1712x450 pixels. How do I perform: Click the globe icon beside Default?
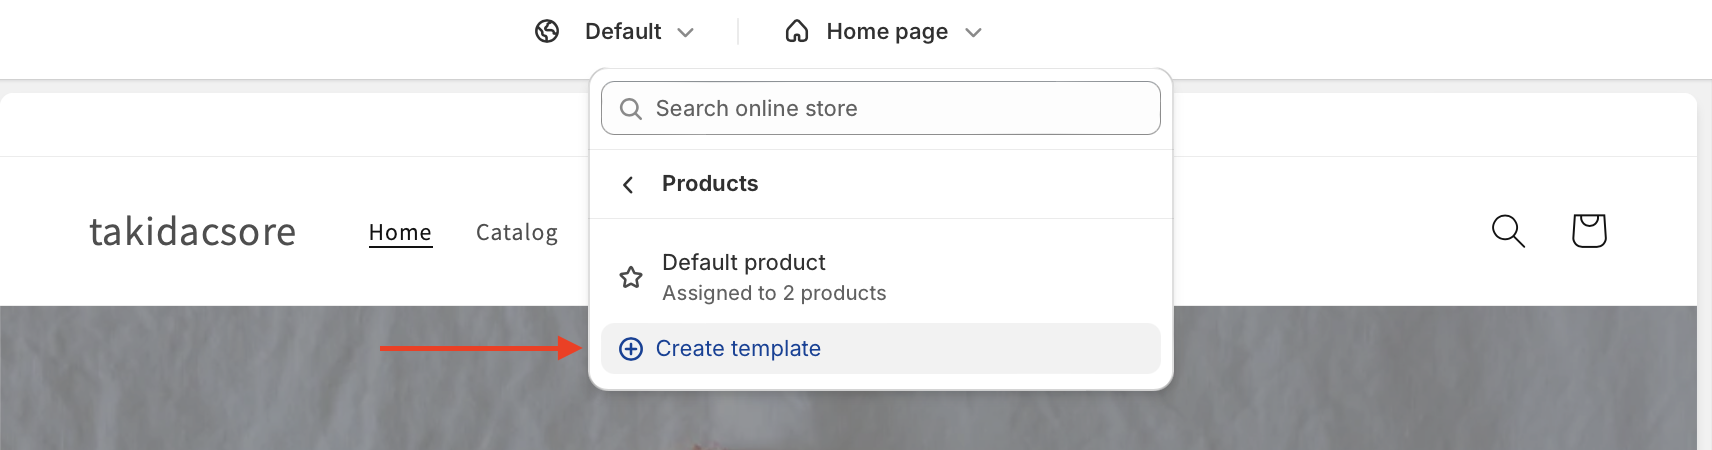[x=547, y=32]
